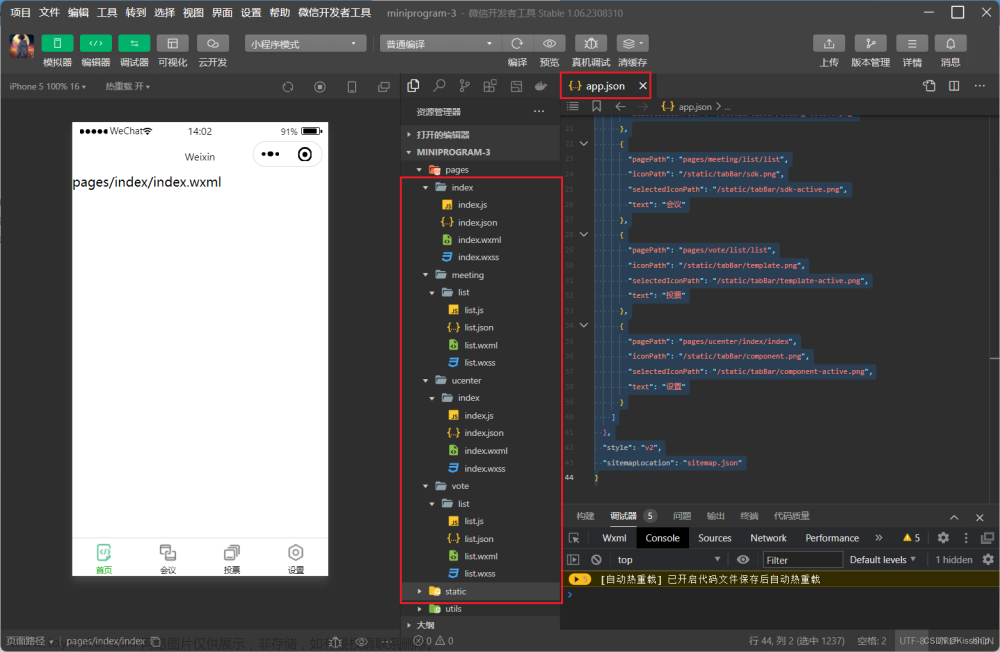Detach the simulator window icon

[383, 87]
